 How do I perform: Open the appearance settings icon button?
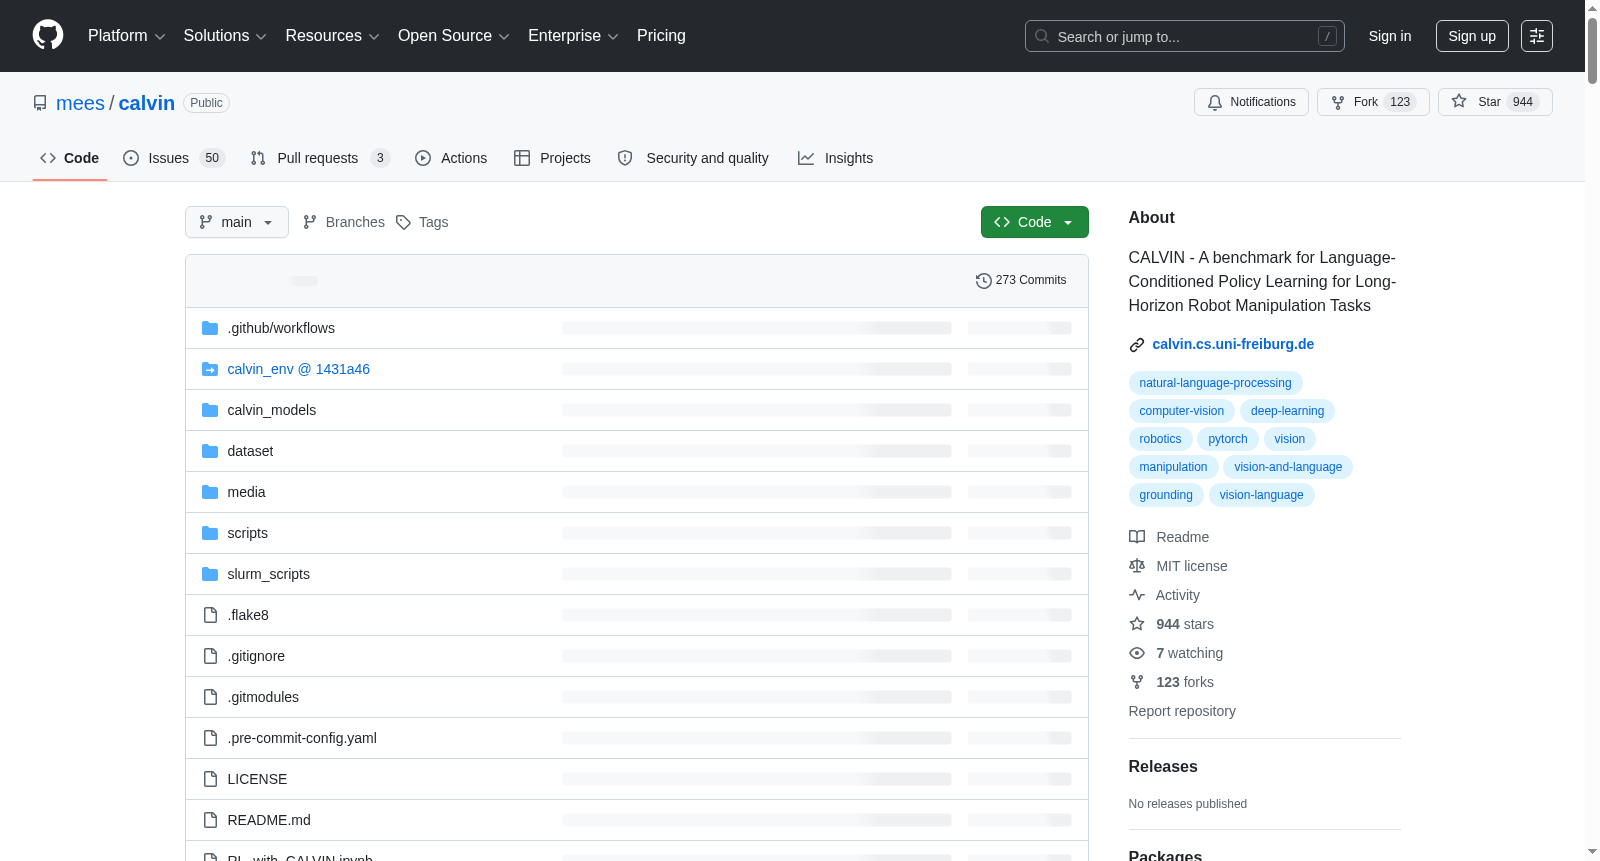pos(1537,36)
